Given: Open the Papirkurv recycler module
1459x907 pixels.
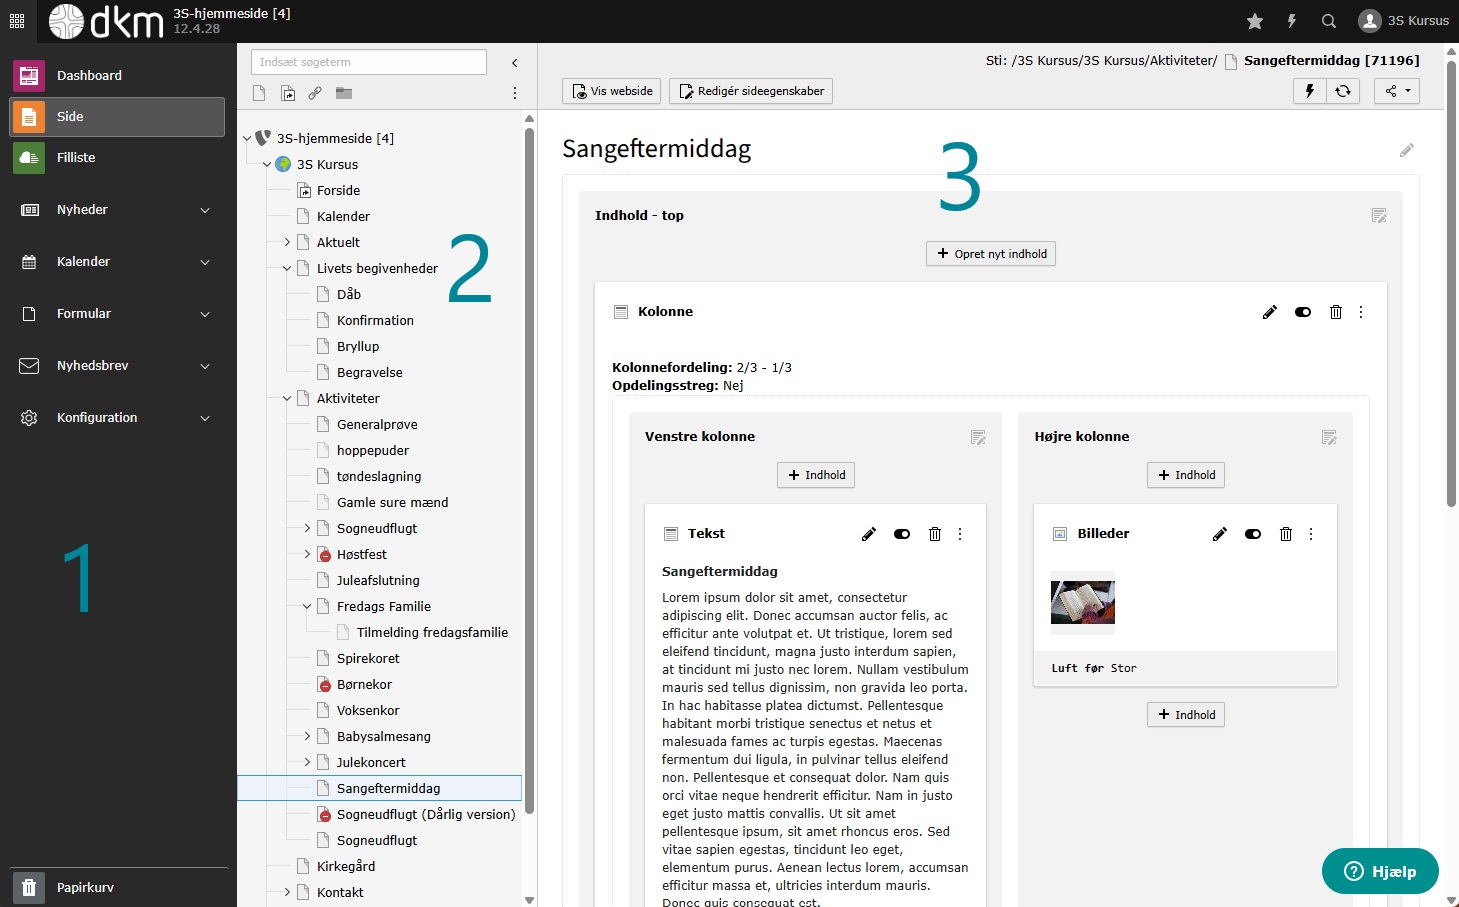Looking at the screenshot, I should 117,887.
